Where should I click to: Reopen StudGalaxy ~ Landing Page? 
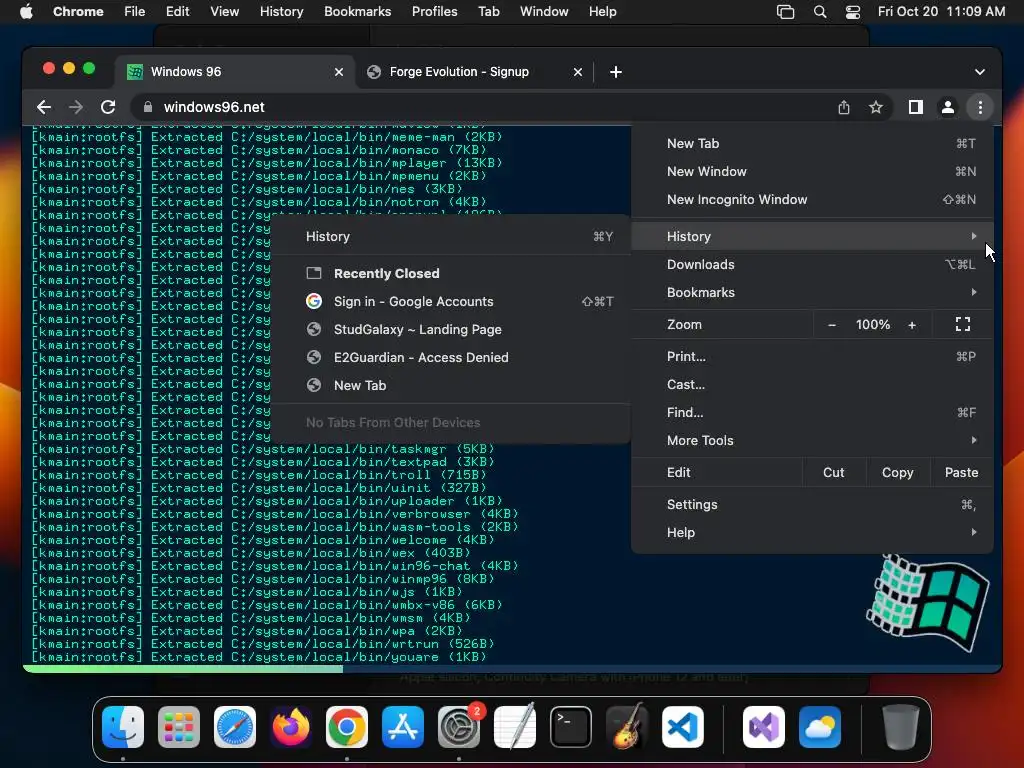pyautogui.click(x=451, y=330)
